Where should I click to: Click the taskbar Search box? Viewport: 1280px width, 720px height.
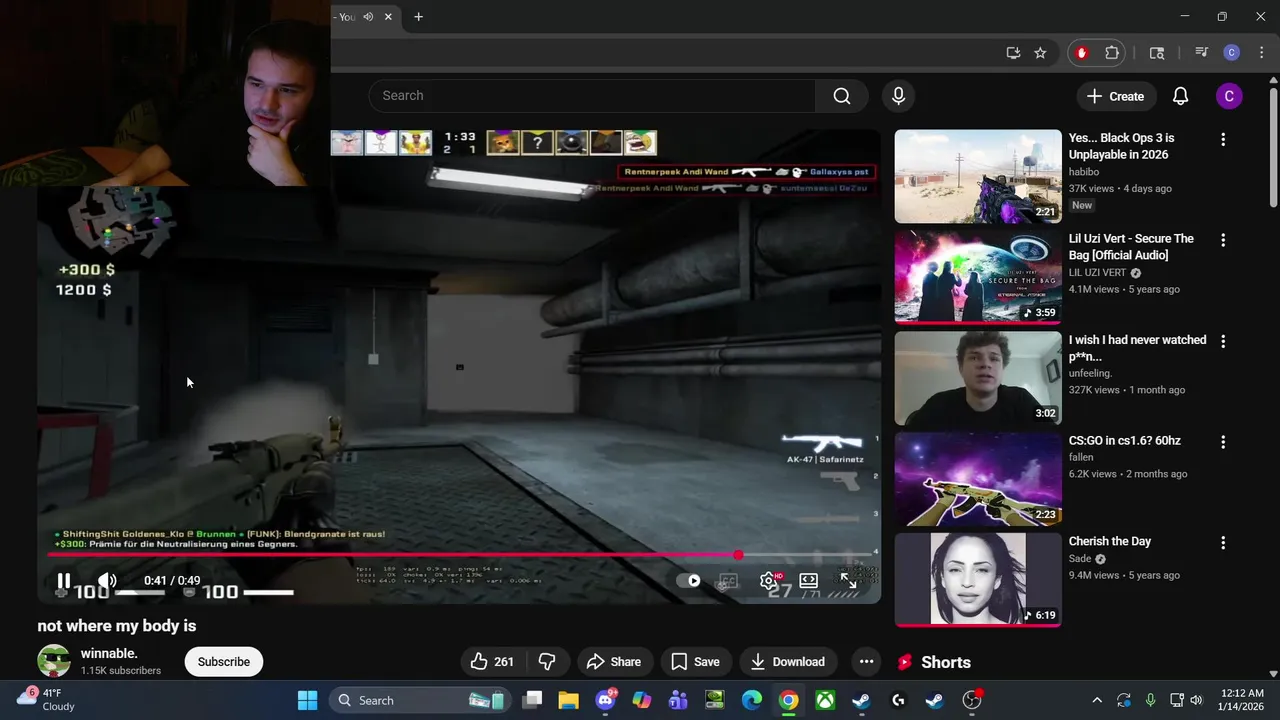pos(418,700)
